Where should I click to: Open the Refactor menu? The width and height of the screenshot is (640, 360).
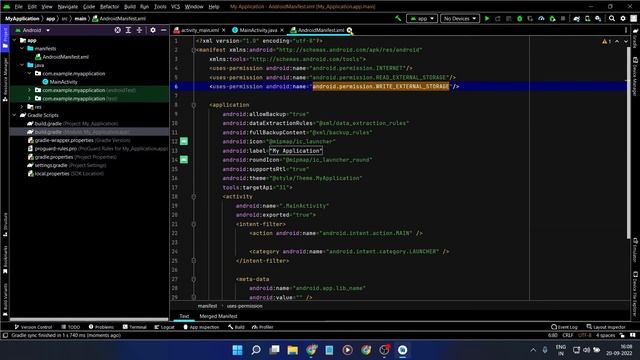click(x=109, y=7)
